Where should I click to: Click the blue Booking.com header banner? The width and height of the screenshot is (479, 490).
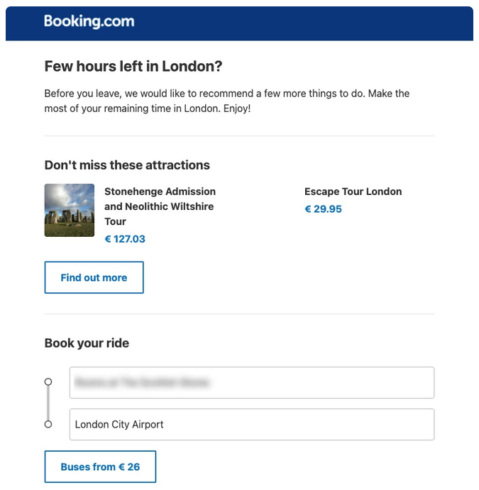pyautogui.click(x=239, y=23)
